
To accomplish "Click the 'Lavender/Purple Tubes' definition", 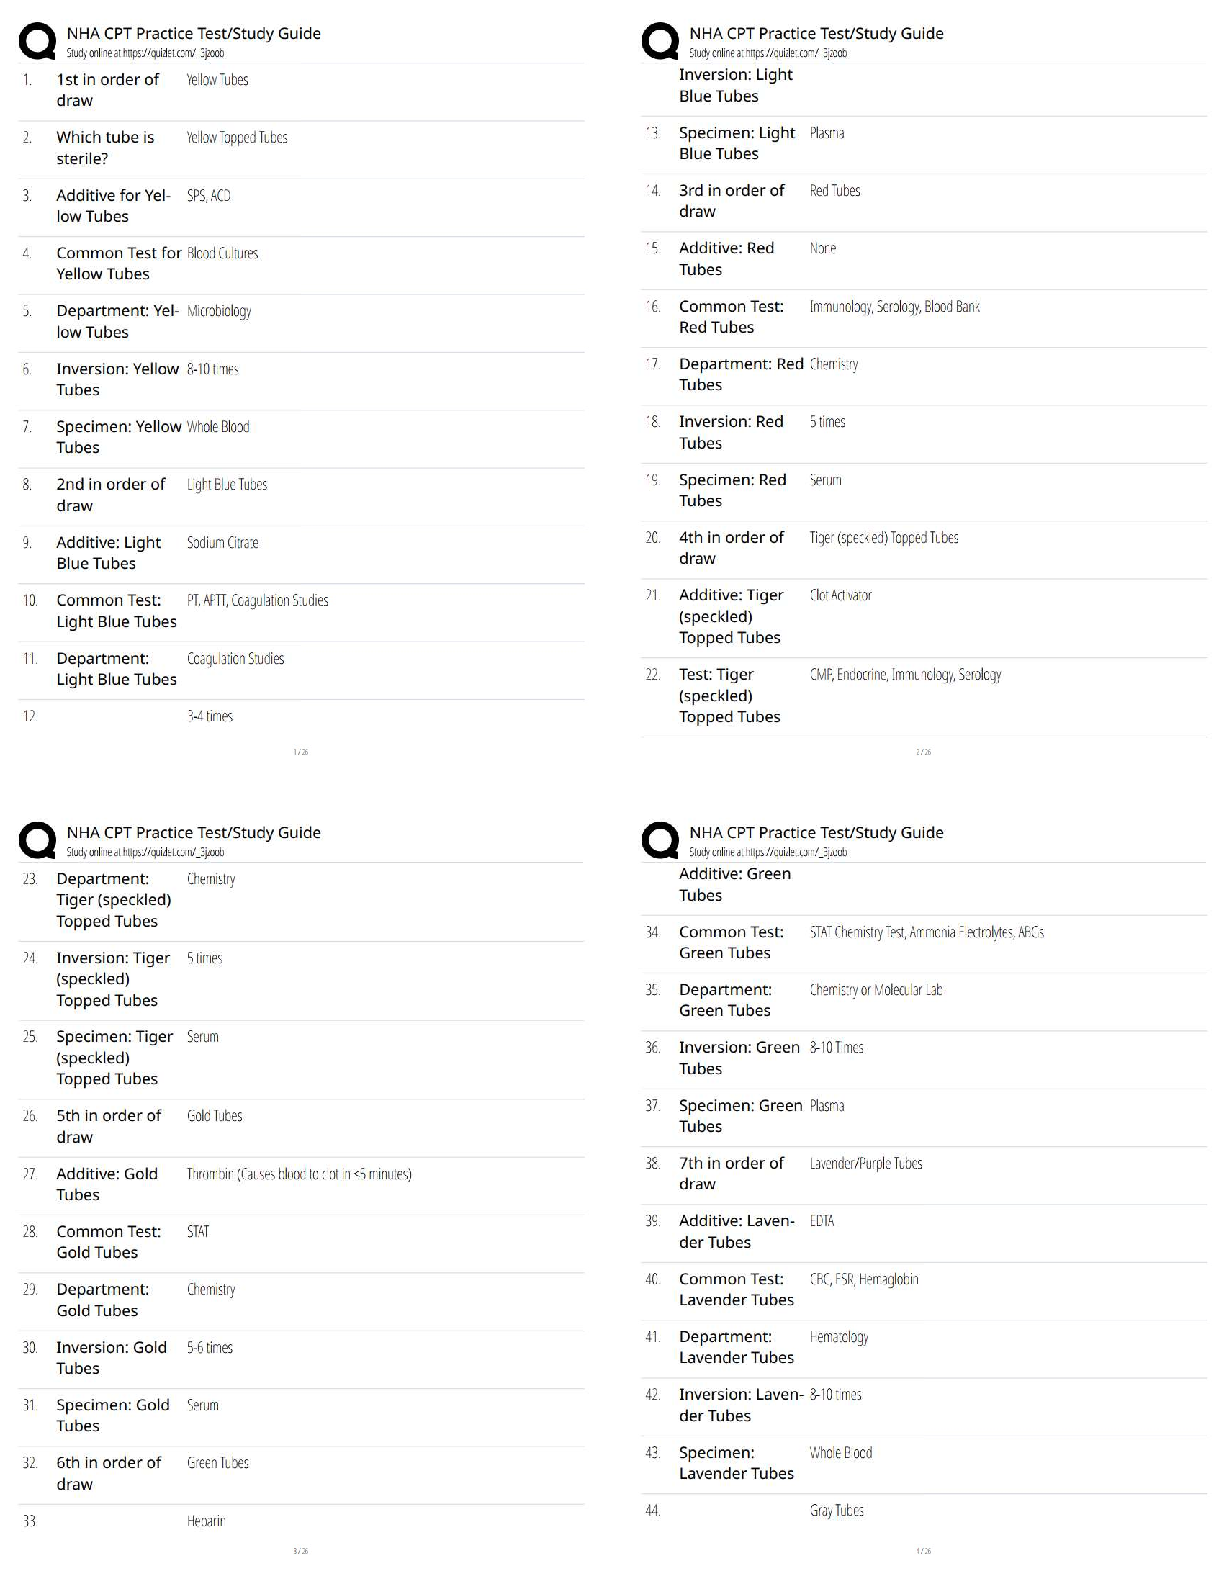I will [x=866, y=1163].
